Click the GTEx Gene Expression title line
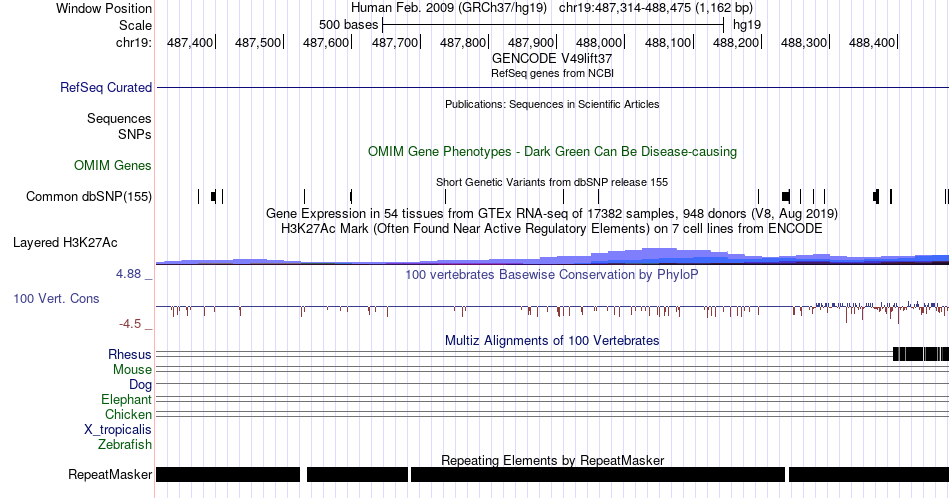This screenshot has height=498, width=950. (x=552, y=213)
